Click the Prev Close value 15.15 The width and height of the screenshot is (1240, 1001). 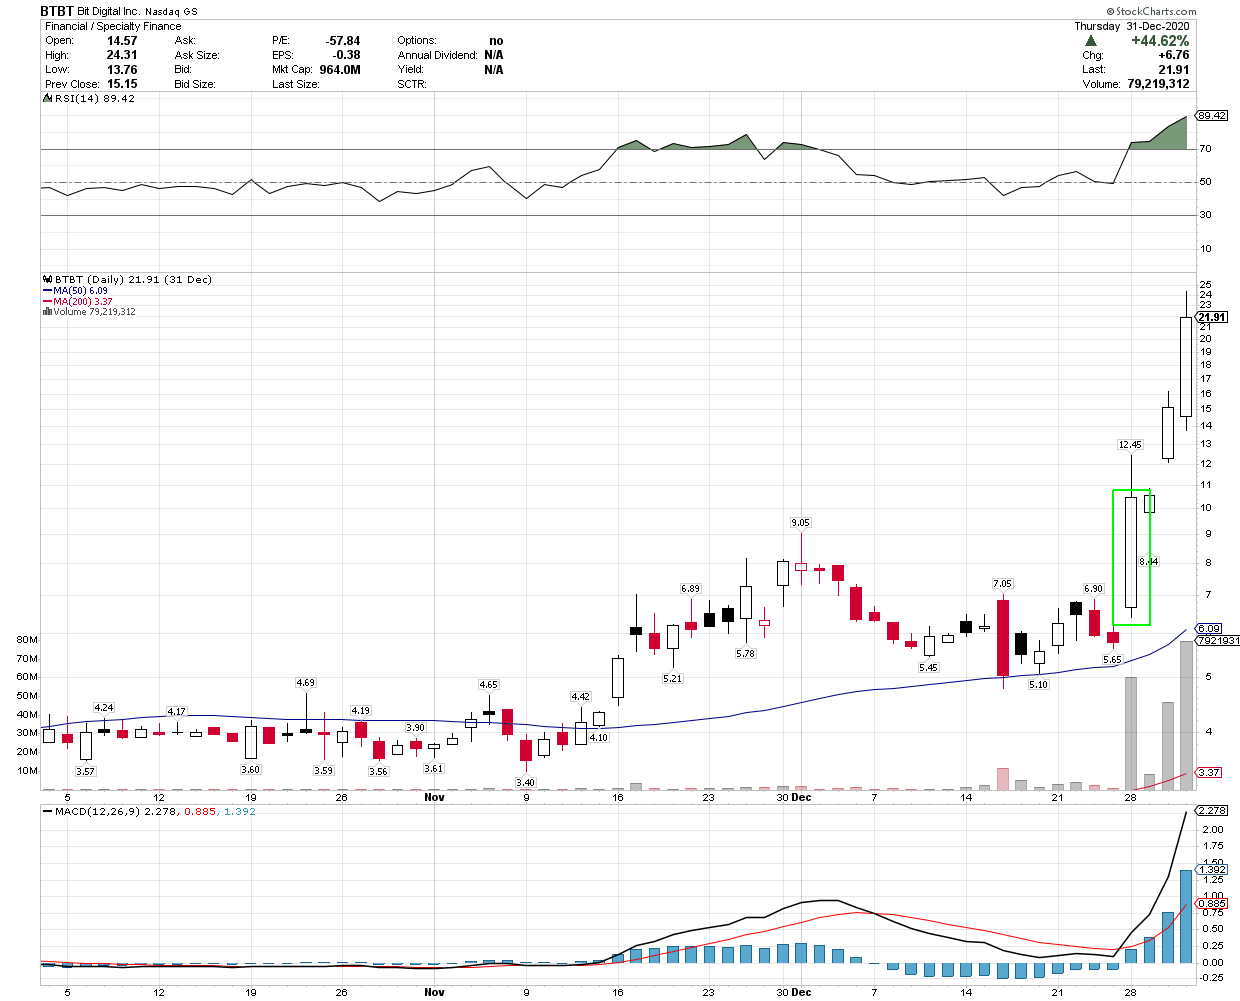coord(122,84)
